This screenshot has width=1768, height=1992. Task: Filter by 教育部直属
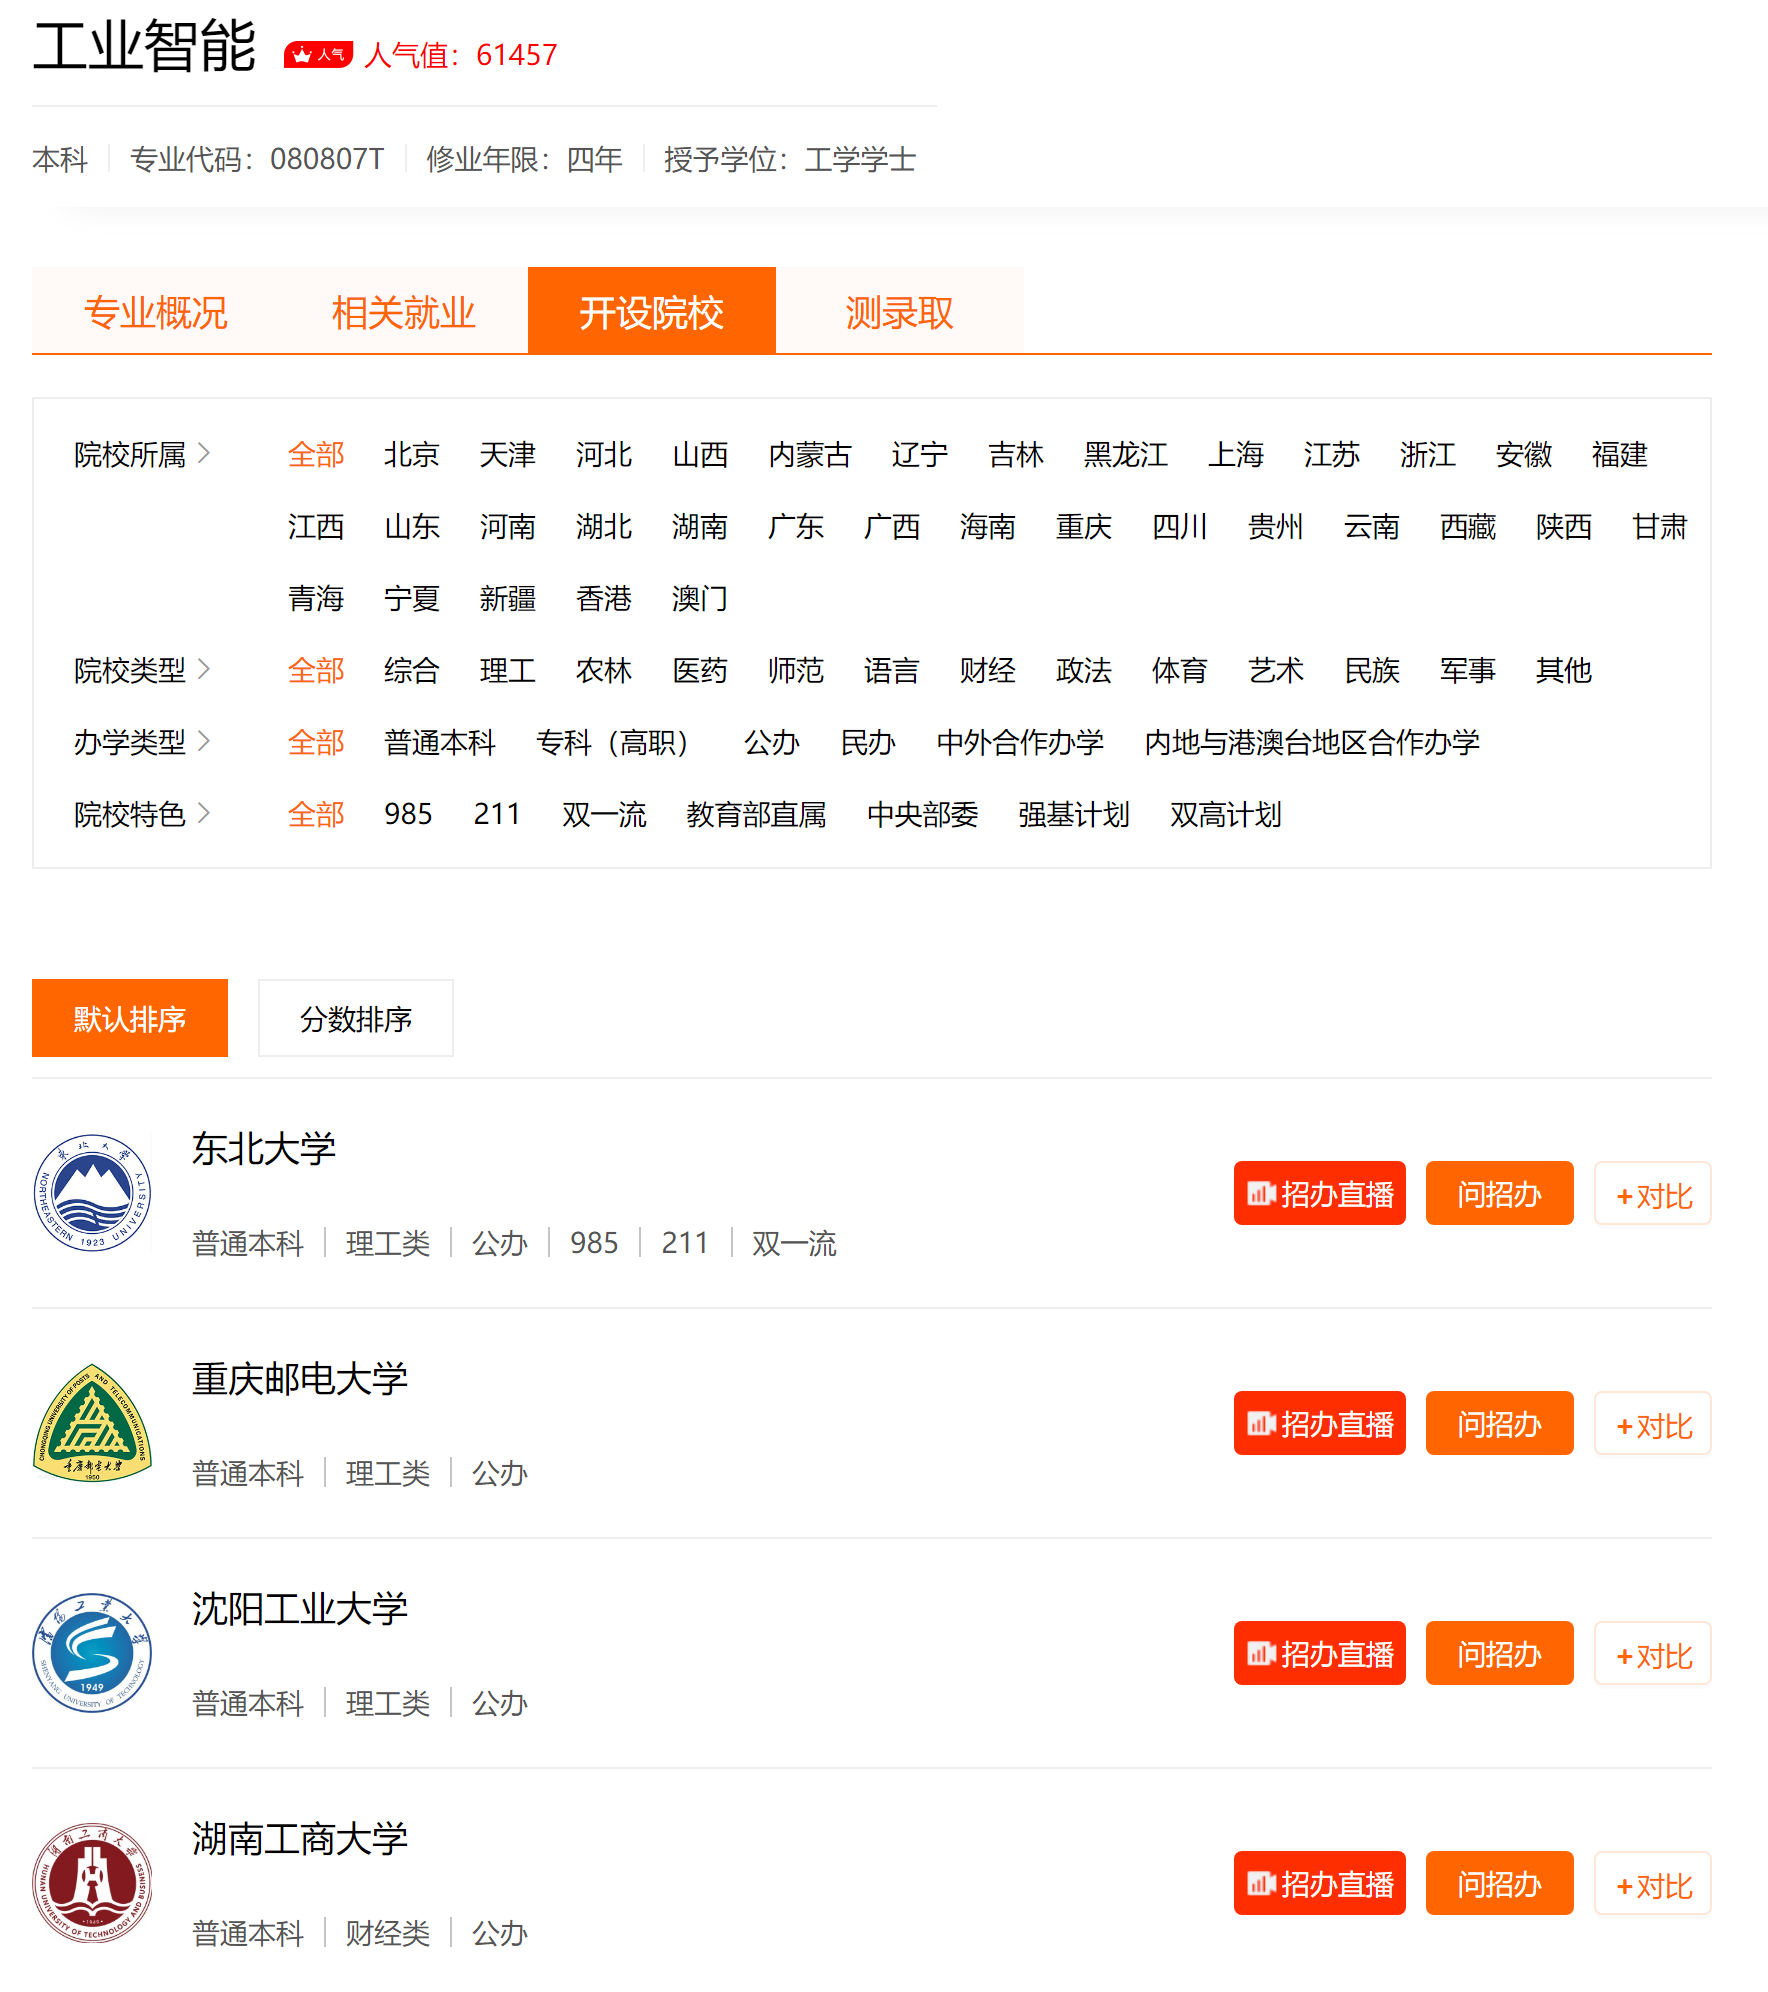click(x=756, y=814)
